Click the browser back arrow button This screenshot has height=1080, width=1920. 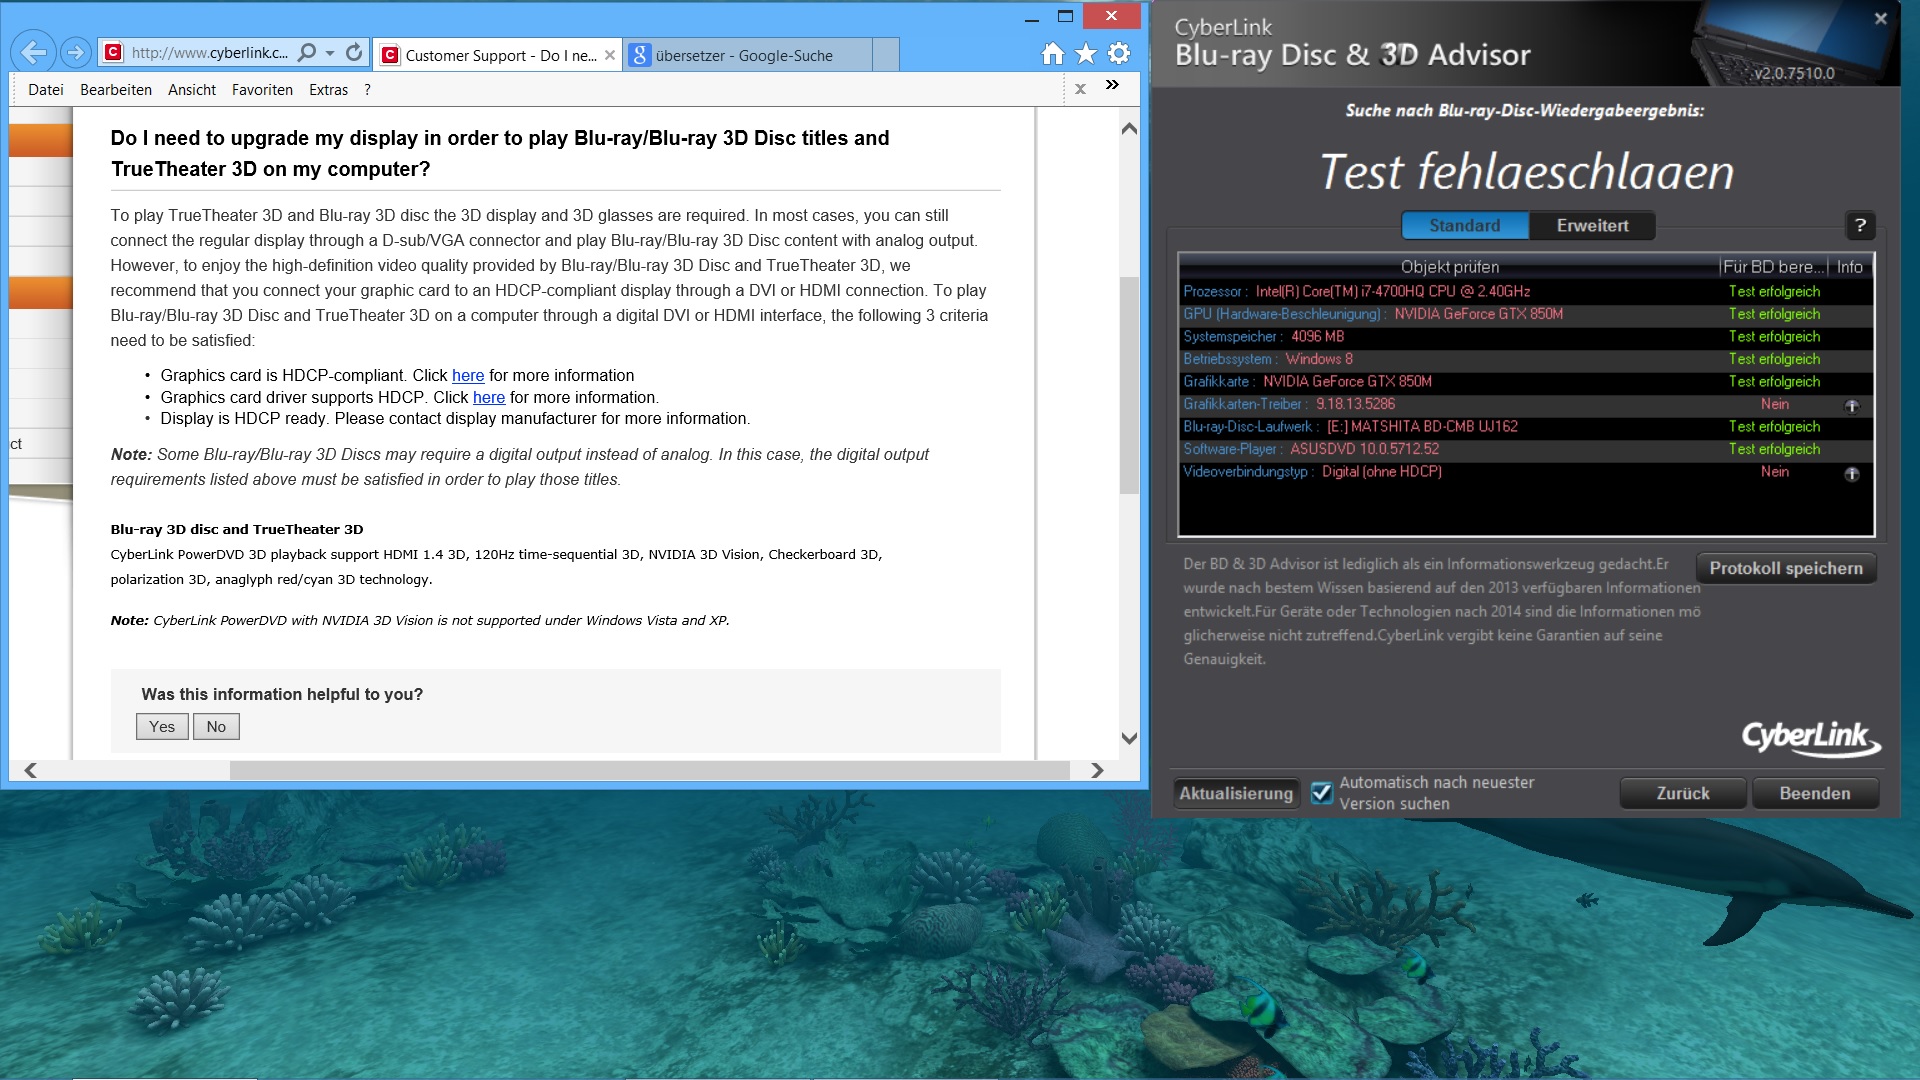[x=34, y=53]
